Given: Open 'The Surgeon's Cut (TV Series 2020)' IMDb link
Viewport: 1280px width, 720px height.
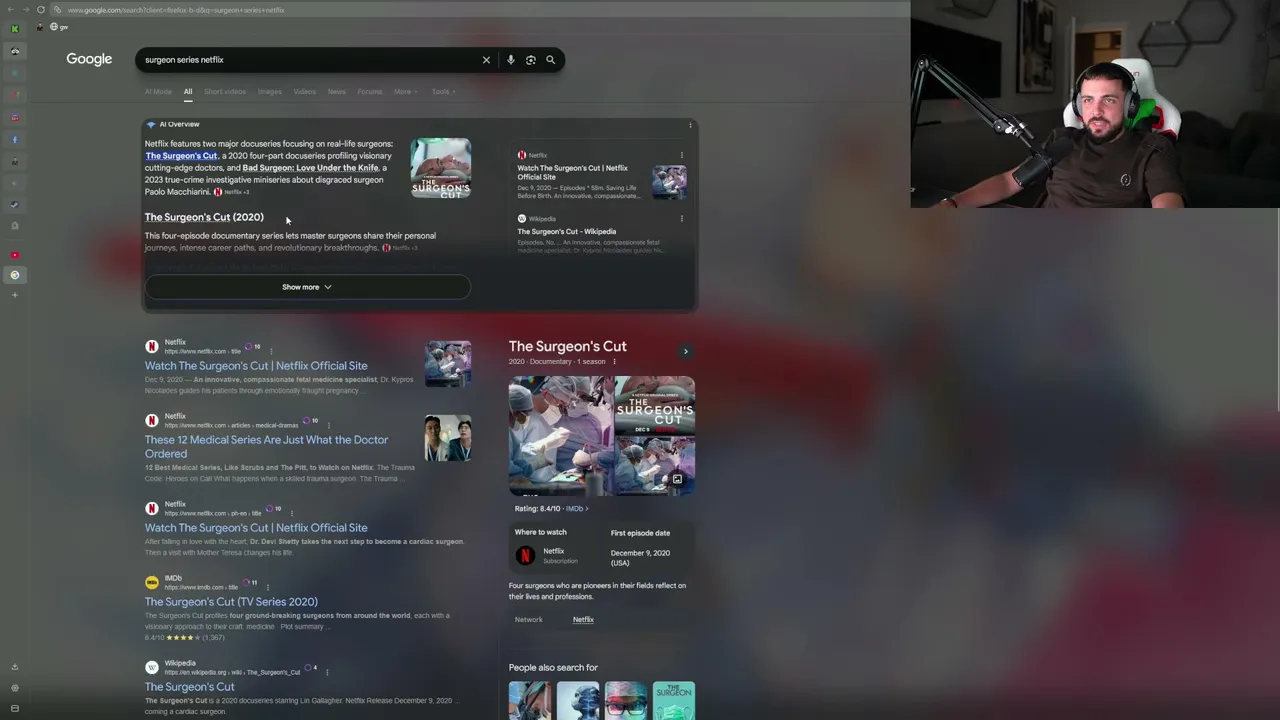Looking at the screenshot, I should click(231, 602).
